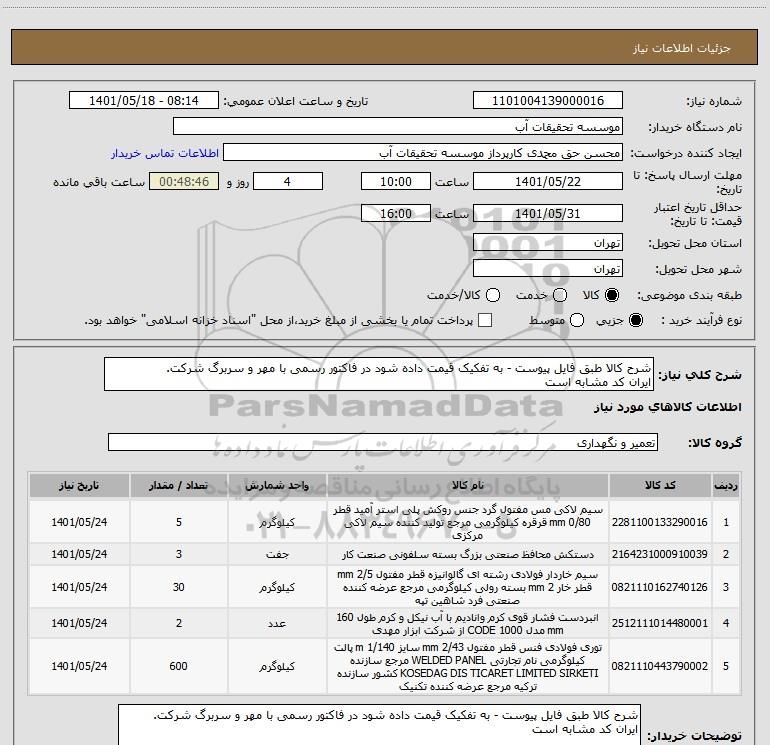The image size is (770, 745).
Task: Click the delivery province field استان محل تحویل
Action: (x=548, y=242)
